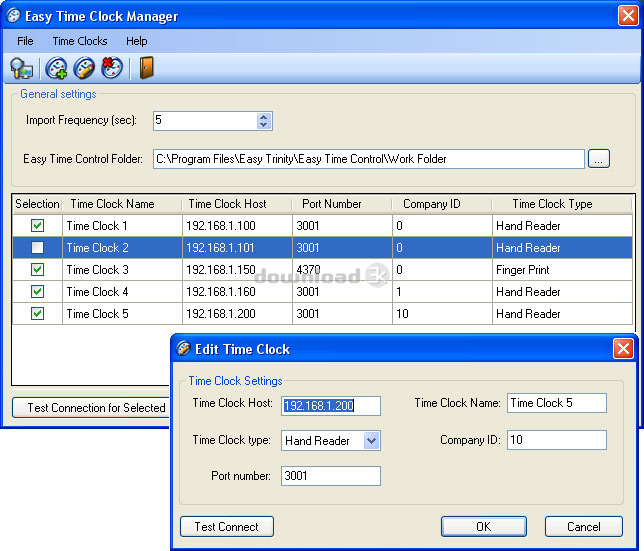This screenshot has width=644, height=551.
Task: Uncheck the Time Clock 1 selection checkbox
Action: pyautogui.click(x=37, y=225)
